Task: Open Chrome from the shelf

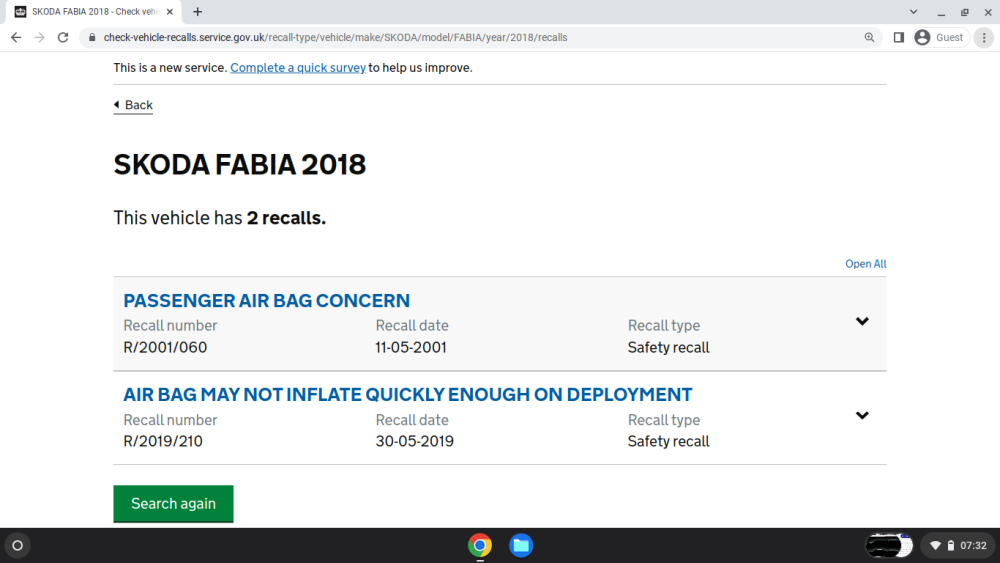Action: [480, 546]
